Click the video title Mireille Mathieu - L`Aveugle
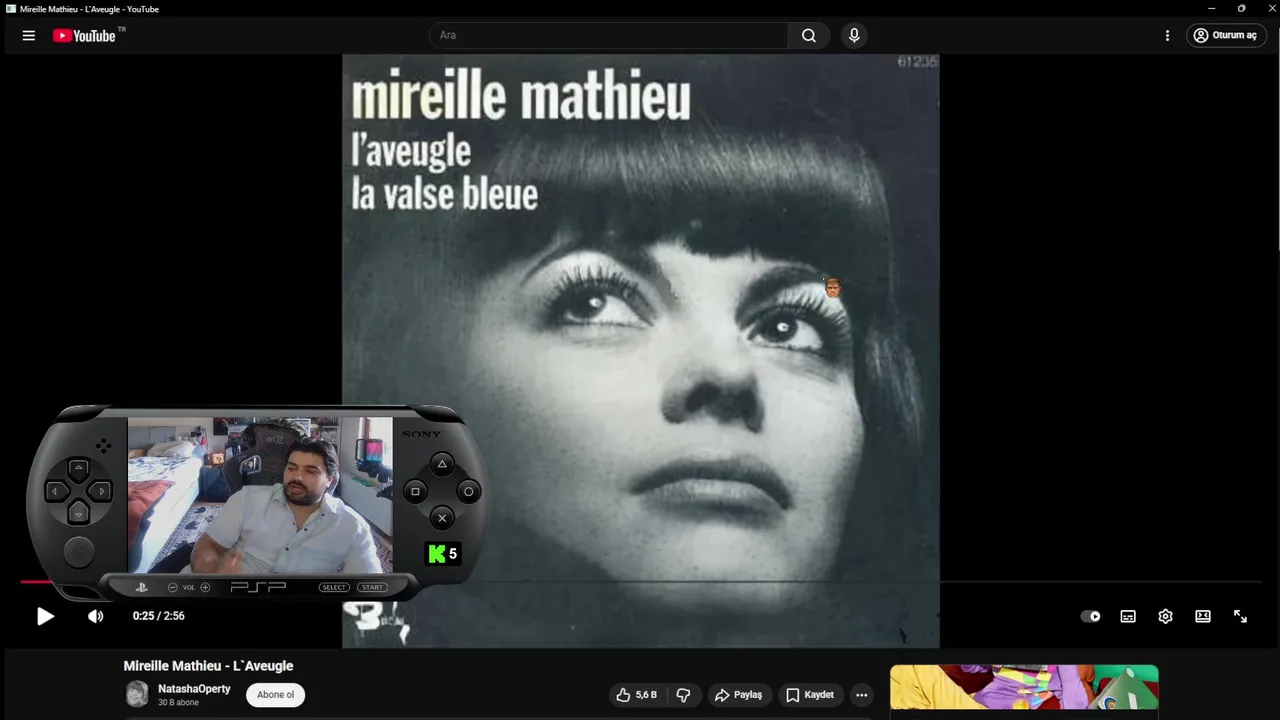The image size is (1280, 720). coord(208,666)
